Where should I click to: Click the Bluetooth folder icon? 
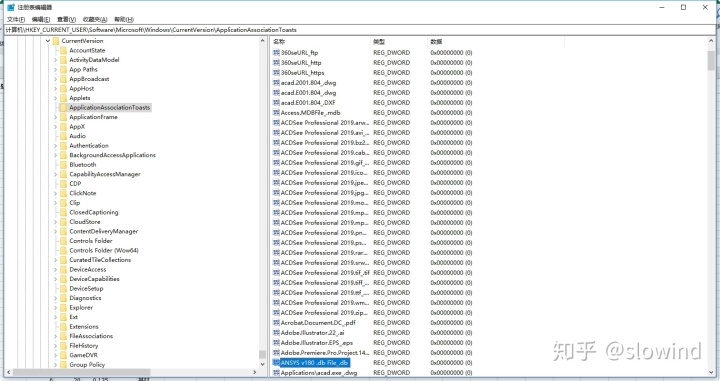(x=63, y=165)
